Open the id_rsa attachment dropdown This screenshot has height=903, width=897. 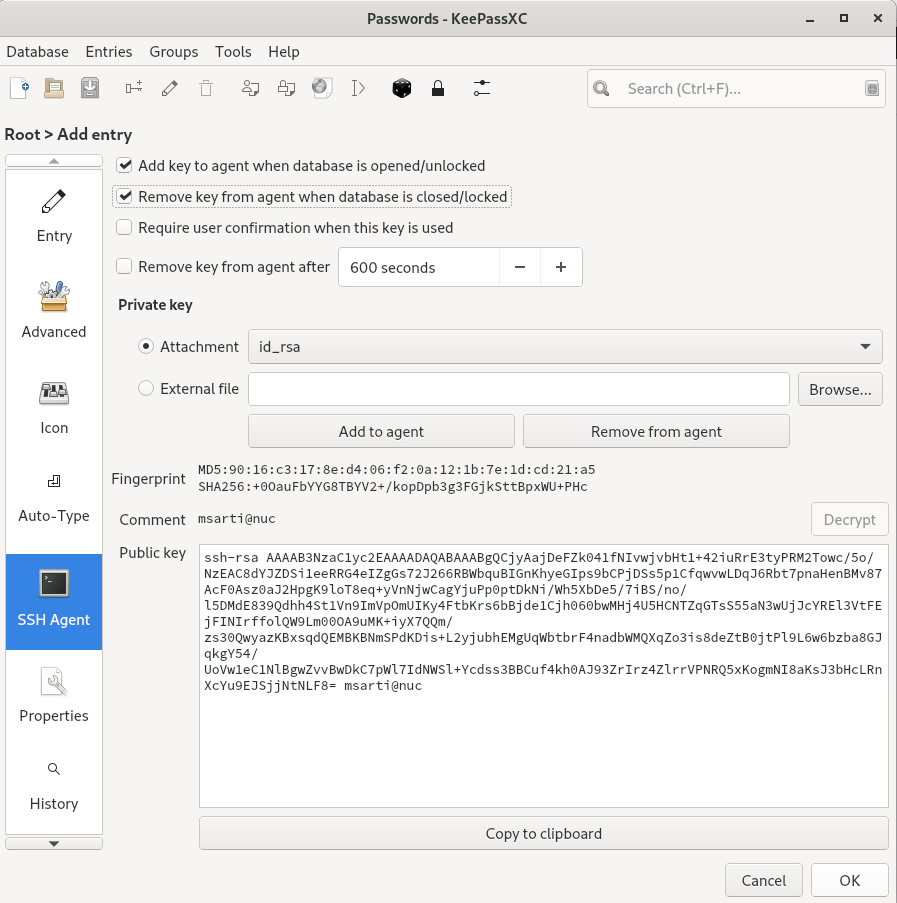pos(565,347)
